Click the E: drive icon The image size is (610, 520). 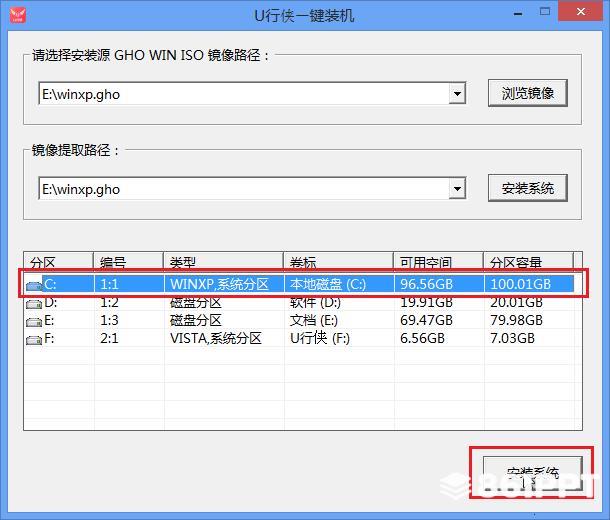click(x=34, y=322)
